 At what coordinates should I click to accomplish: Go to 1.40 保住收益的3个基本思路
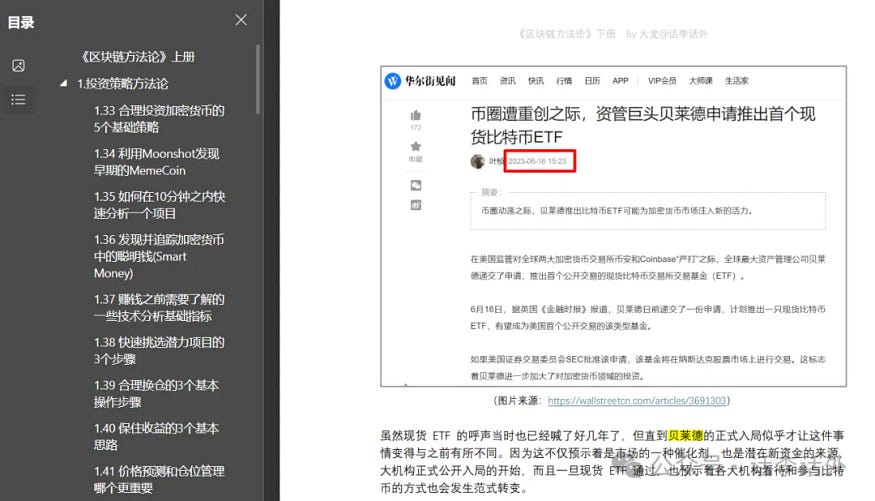coord(156,436)
